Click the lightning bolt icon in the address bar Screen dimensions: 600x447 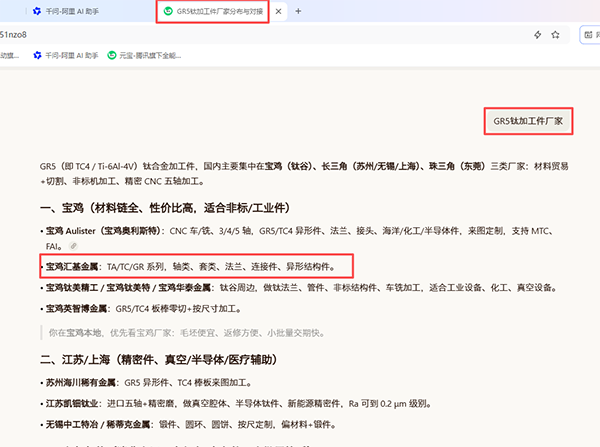pyautogui.click(x=538, y=35)
